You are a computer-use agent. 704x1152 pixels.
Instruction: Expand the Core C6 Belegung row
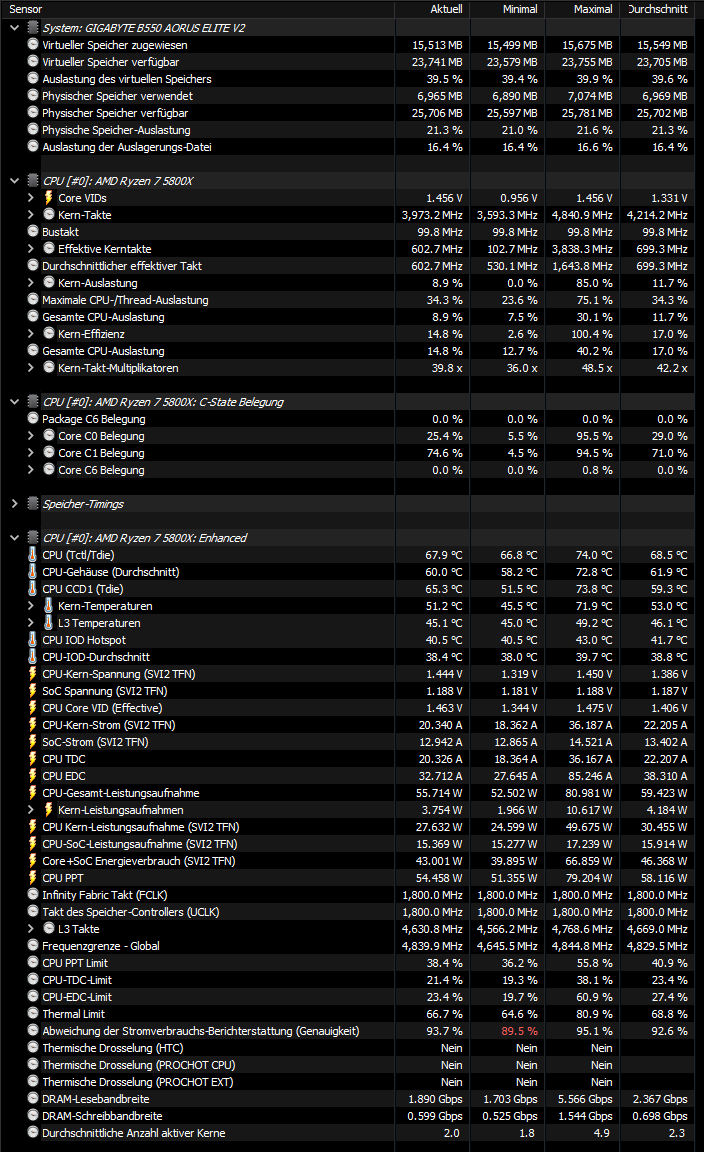coord(31,469)
